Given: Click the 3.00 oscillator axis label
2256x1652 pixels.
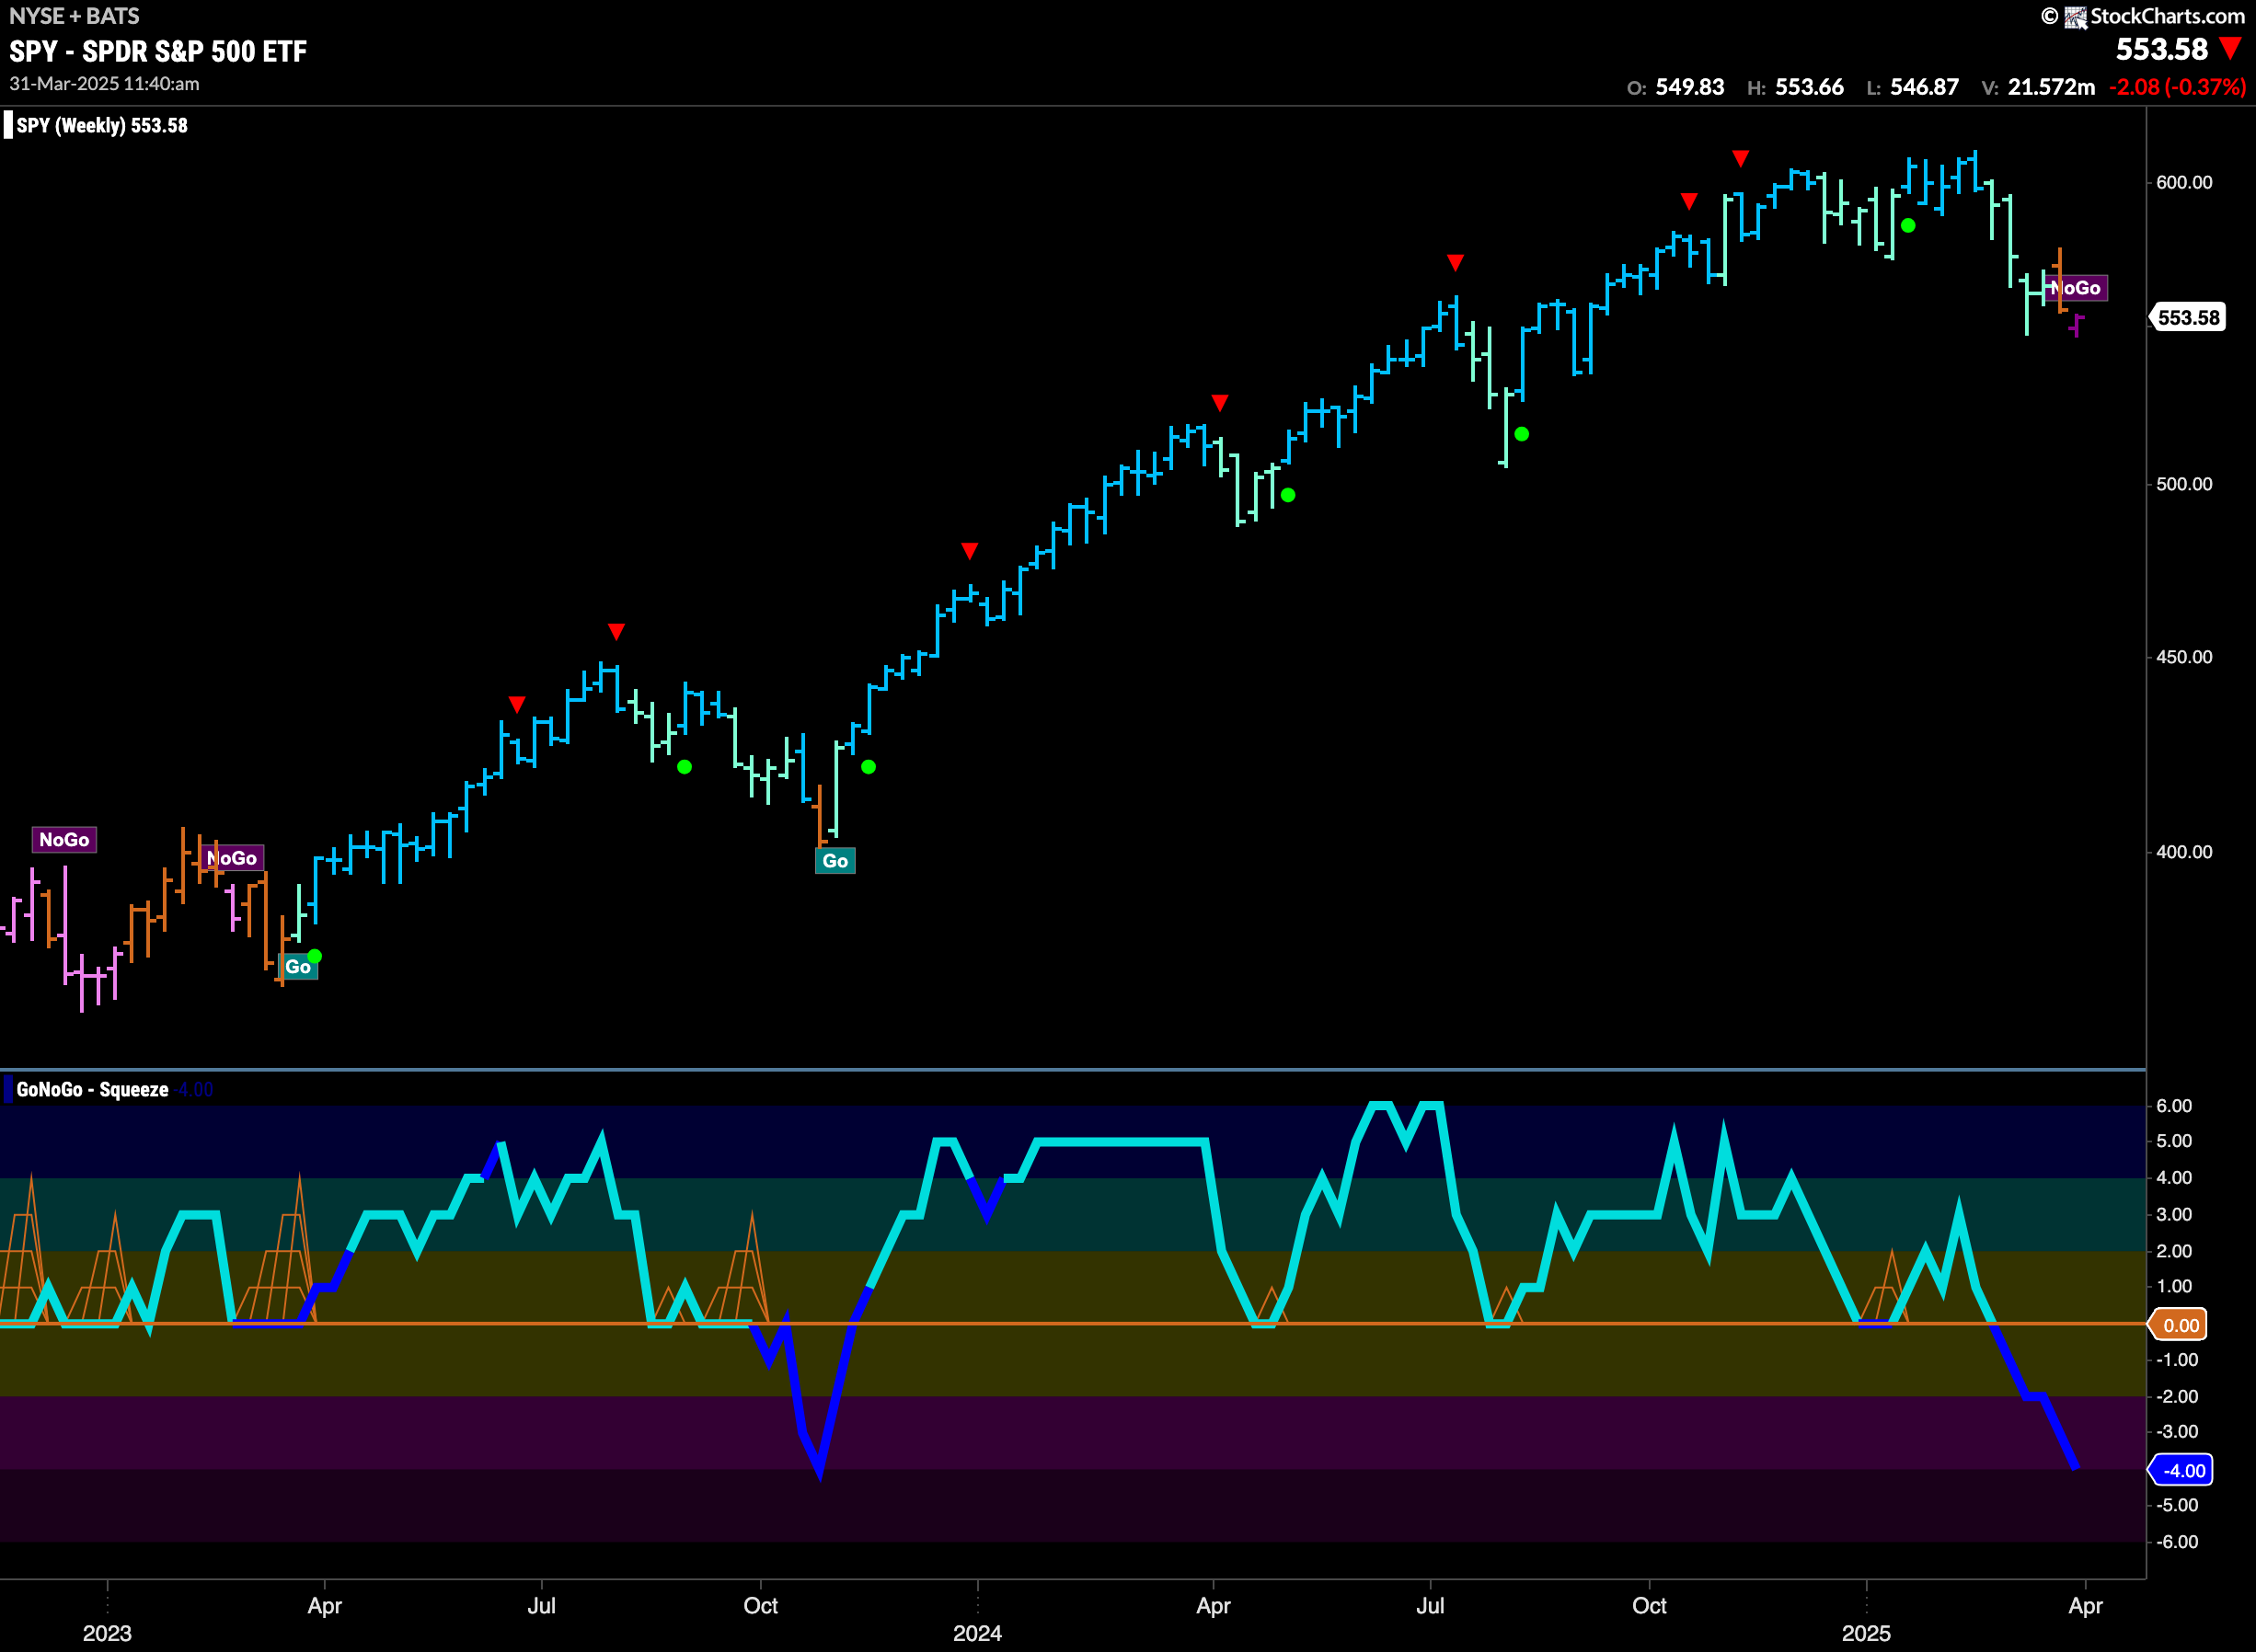Looking at the screenshot, I should tap(2174, 1214).
